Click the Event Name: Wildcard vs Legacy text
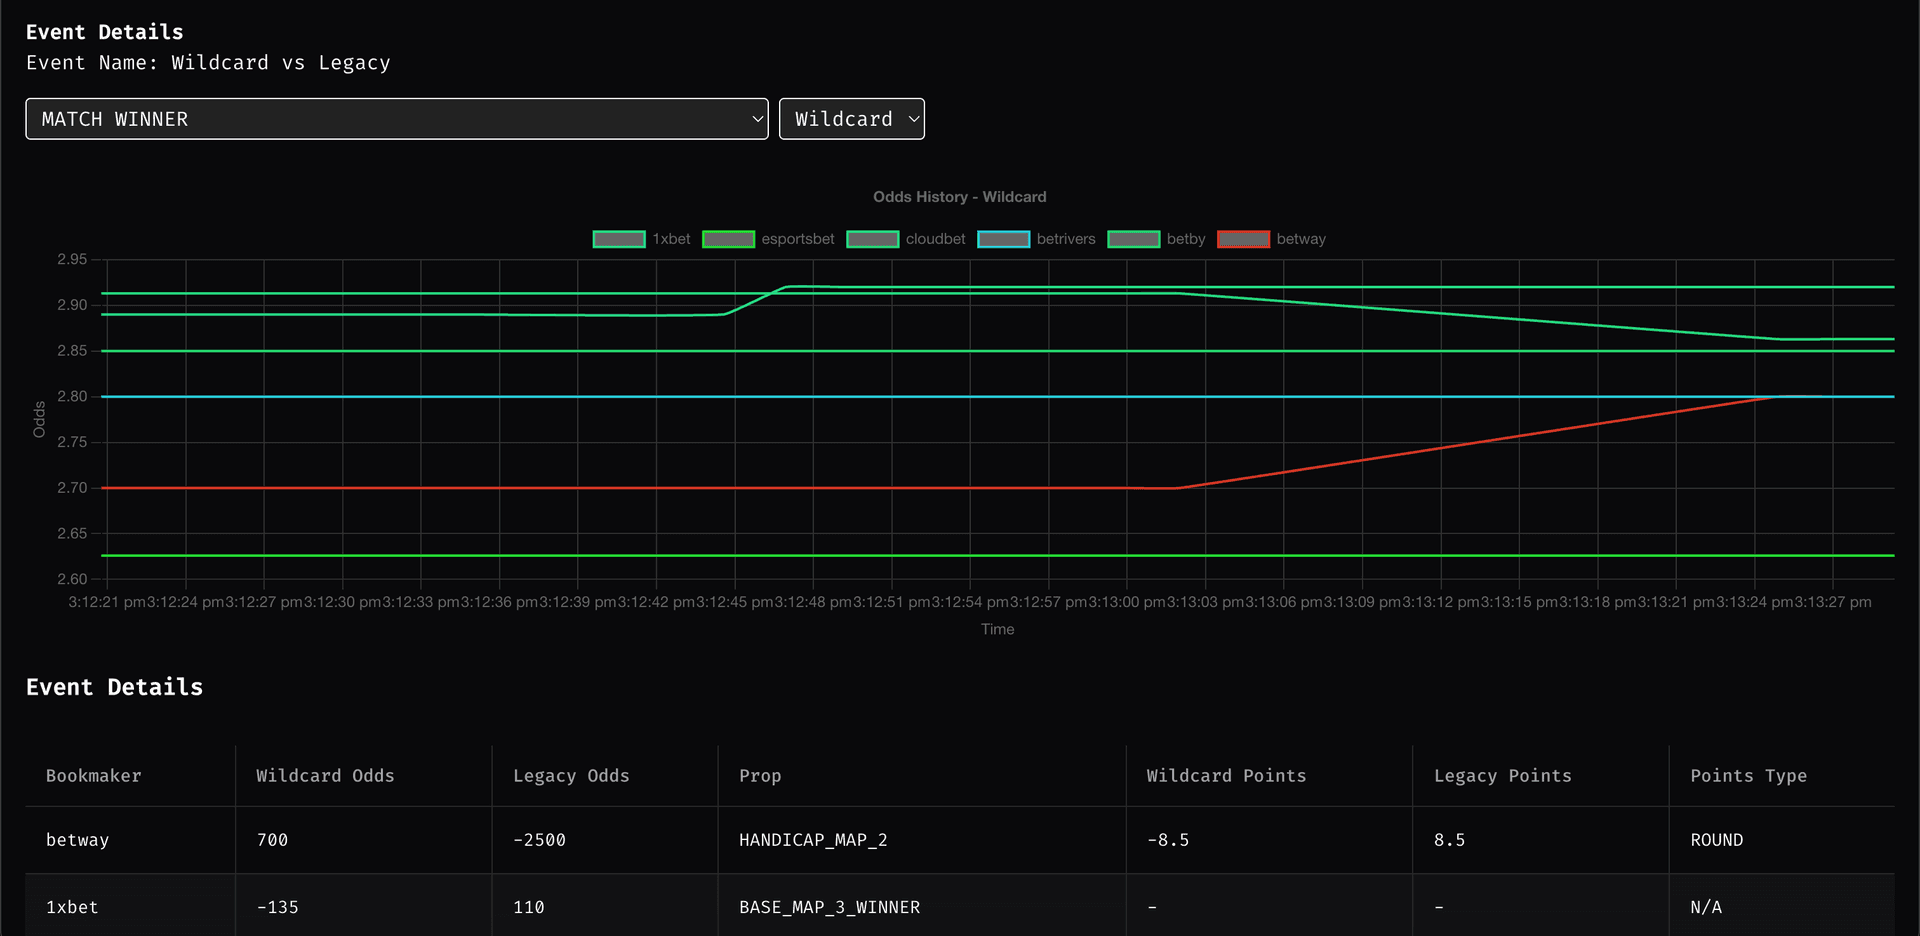1920x936 pixels. coord(208,63)
